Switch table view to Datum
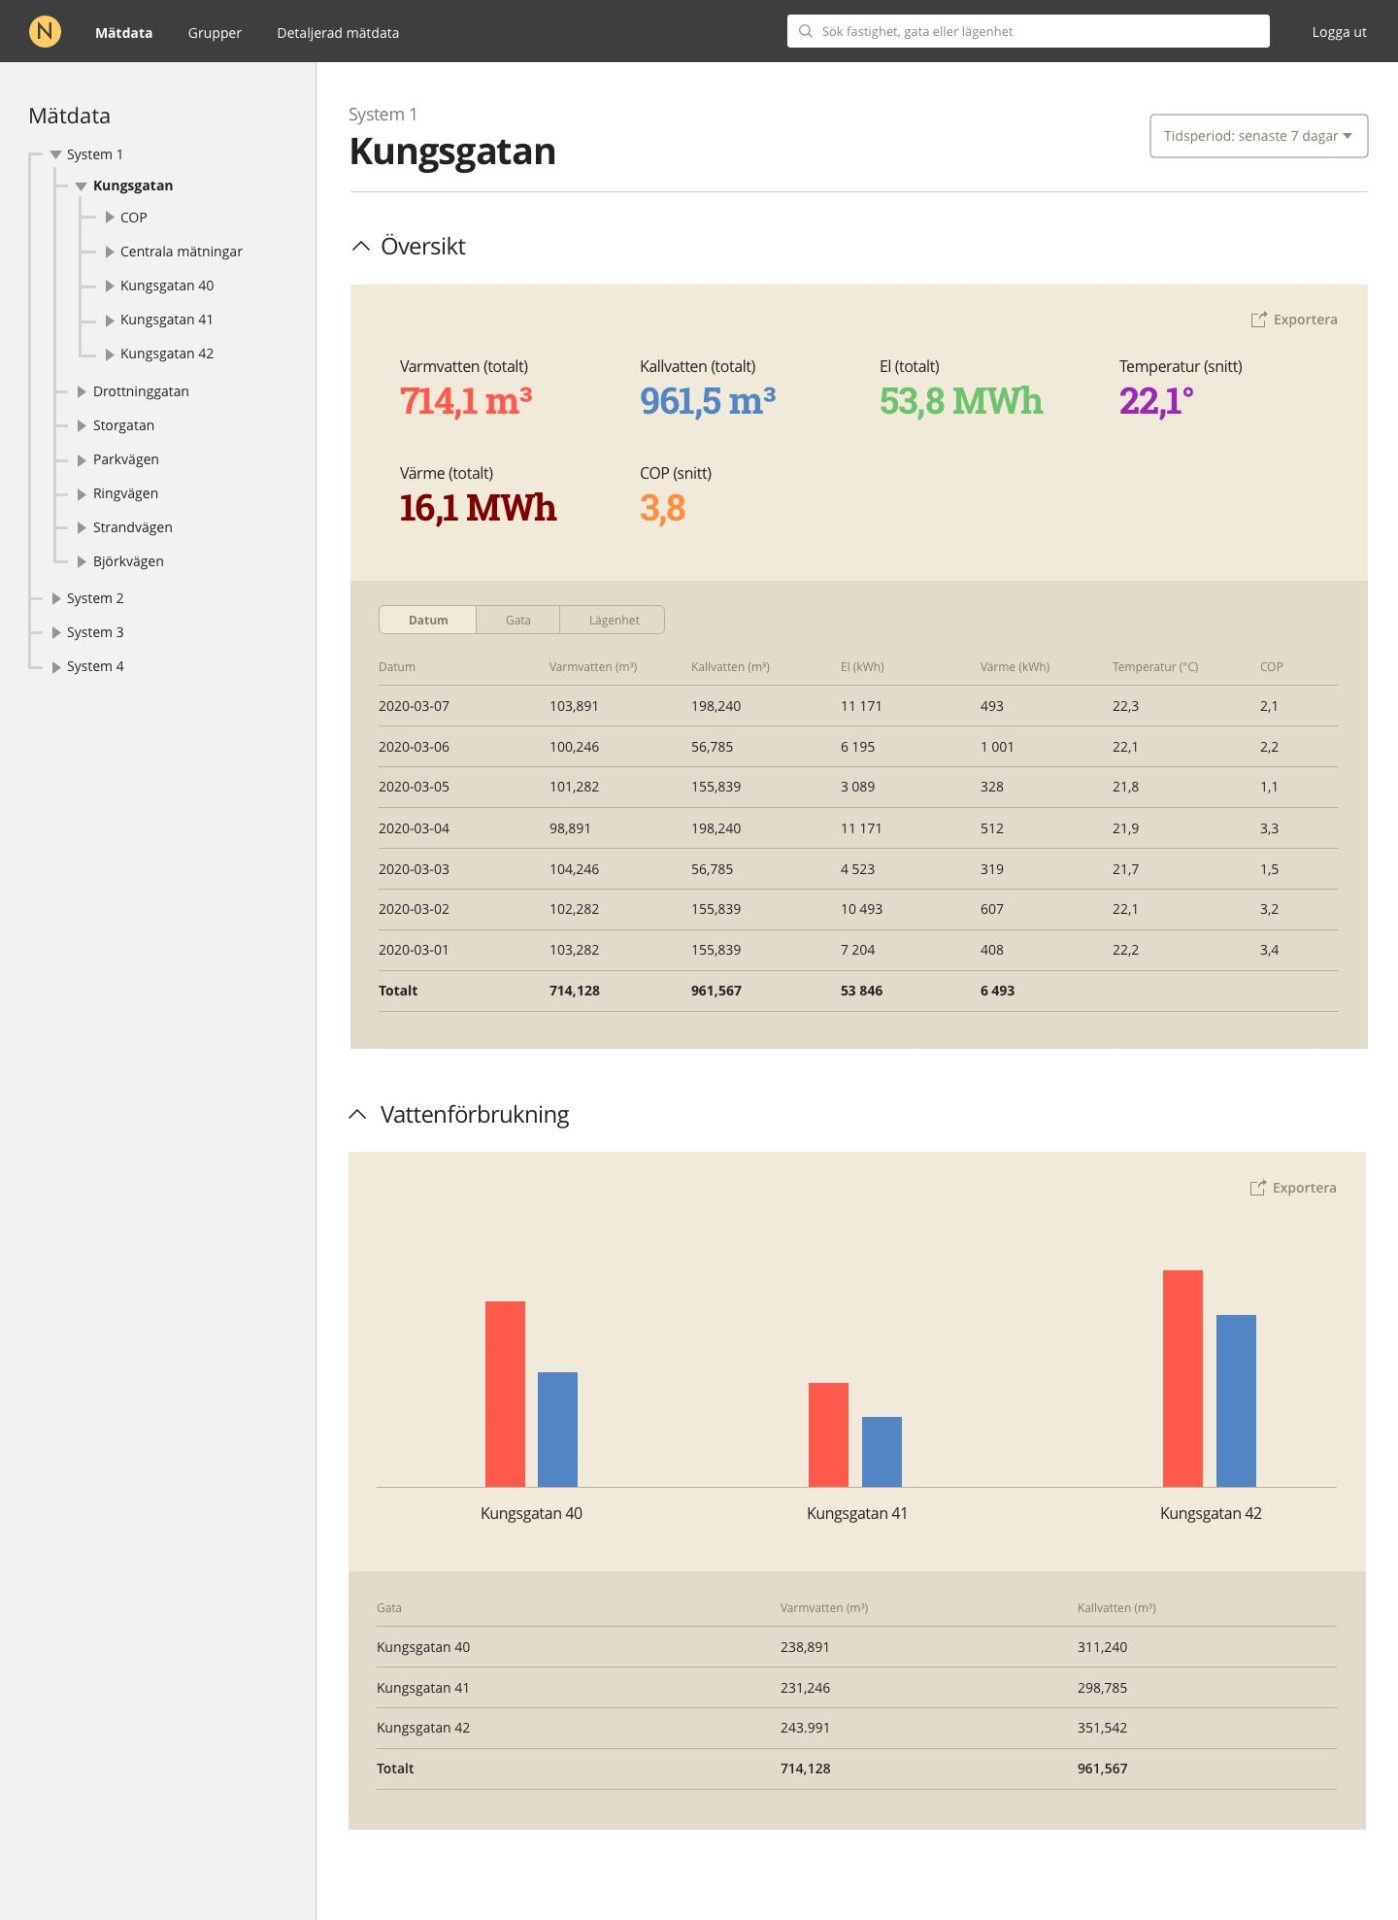This screenshot has height=1920, width=1398. (x=428, y=620)
